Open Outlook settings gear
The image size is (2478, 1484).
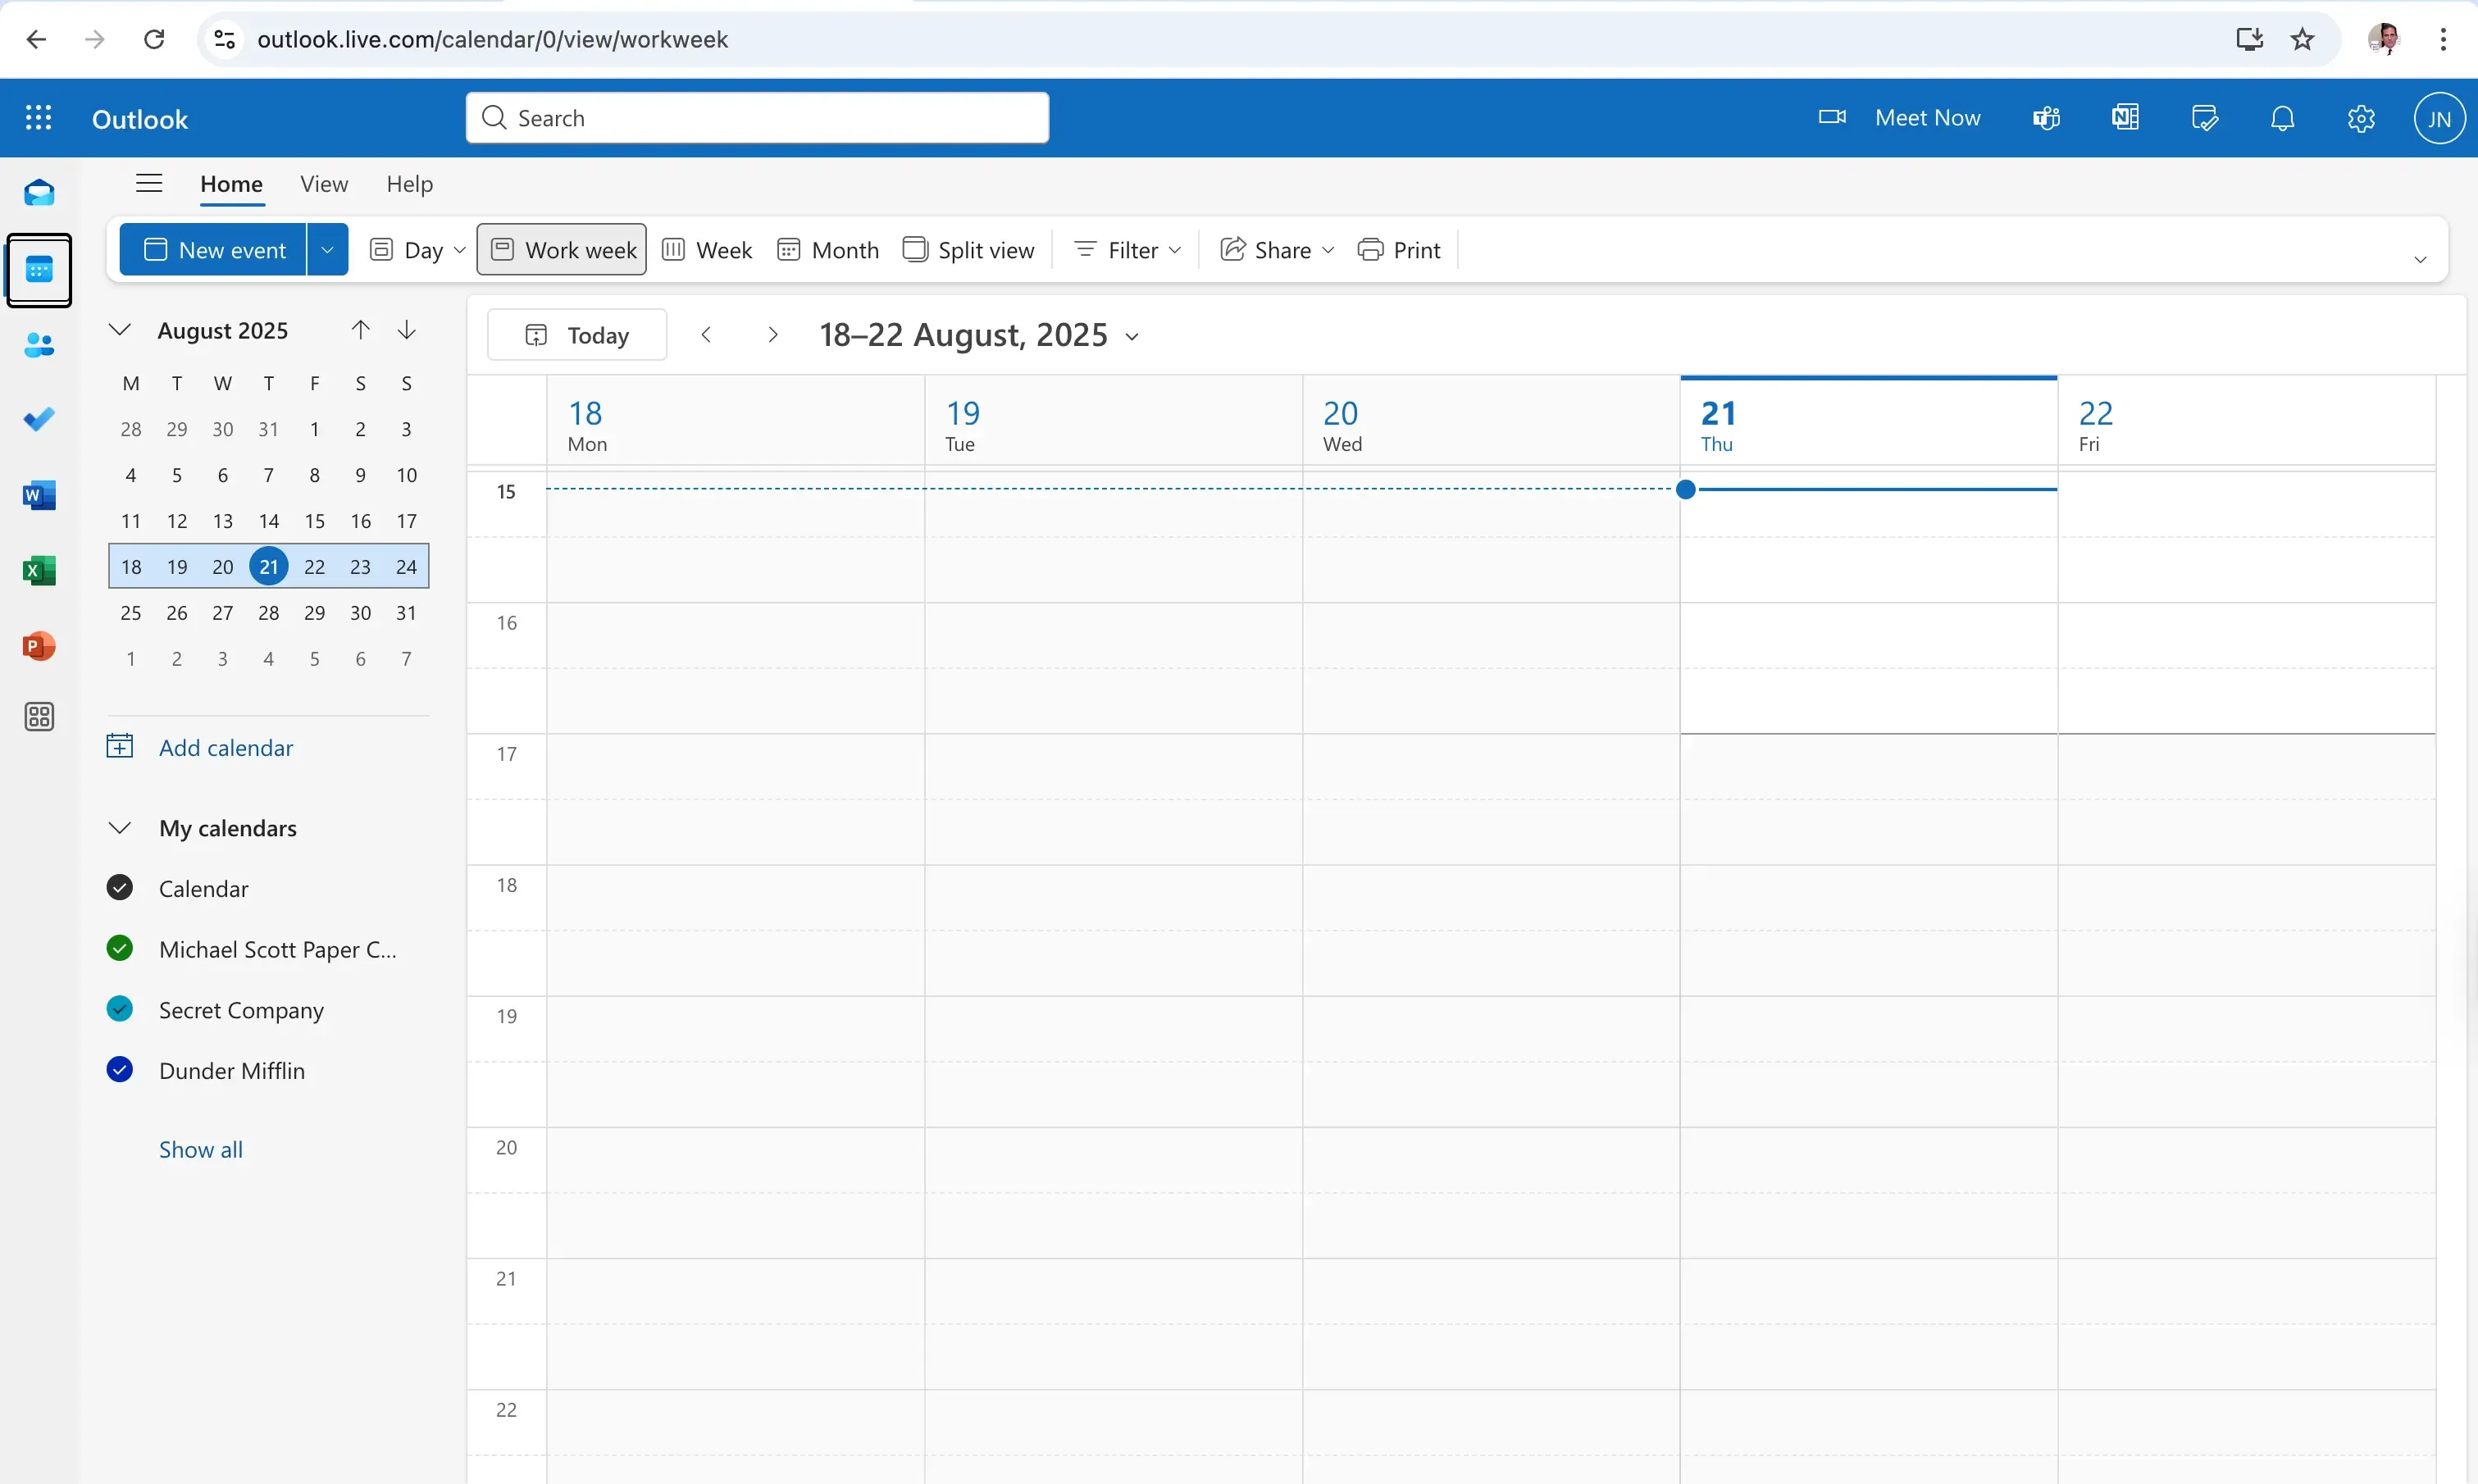click(2361, 117)
